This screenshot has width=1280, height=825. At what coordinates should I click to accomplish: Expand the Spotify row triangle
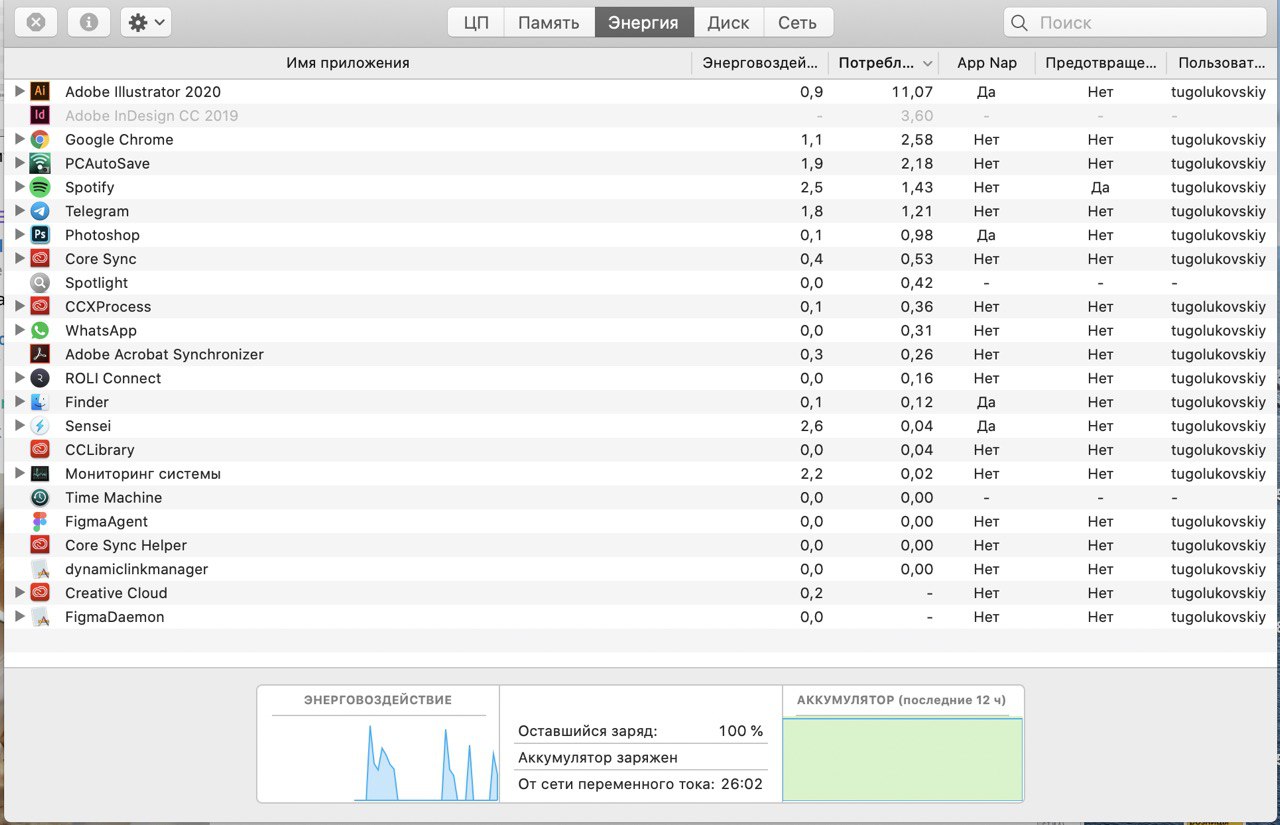[19, 187]
